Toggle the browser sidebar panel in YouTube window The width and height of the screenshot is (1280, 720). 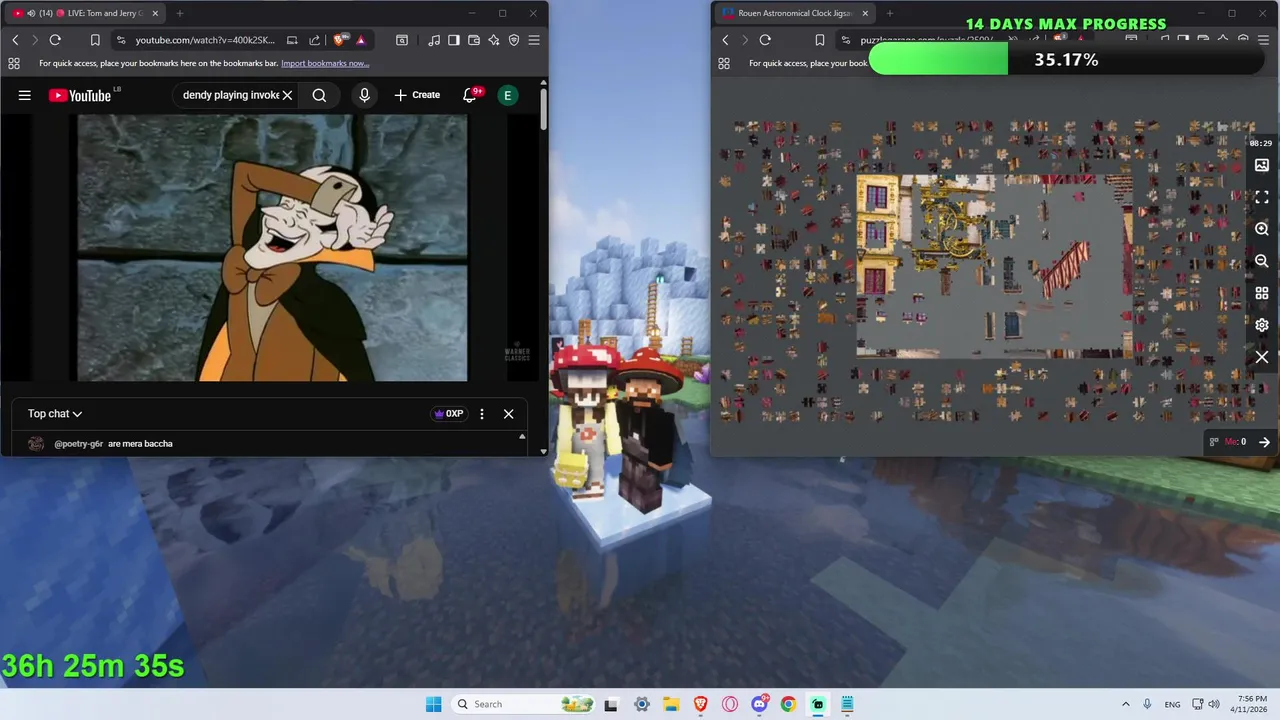(x=454, y=40)
